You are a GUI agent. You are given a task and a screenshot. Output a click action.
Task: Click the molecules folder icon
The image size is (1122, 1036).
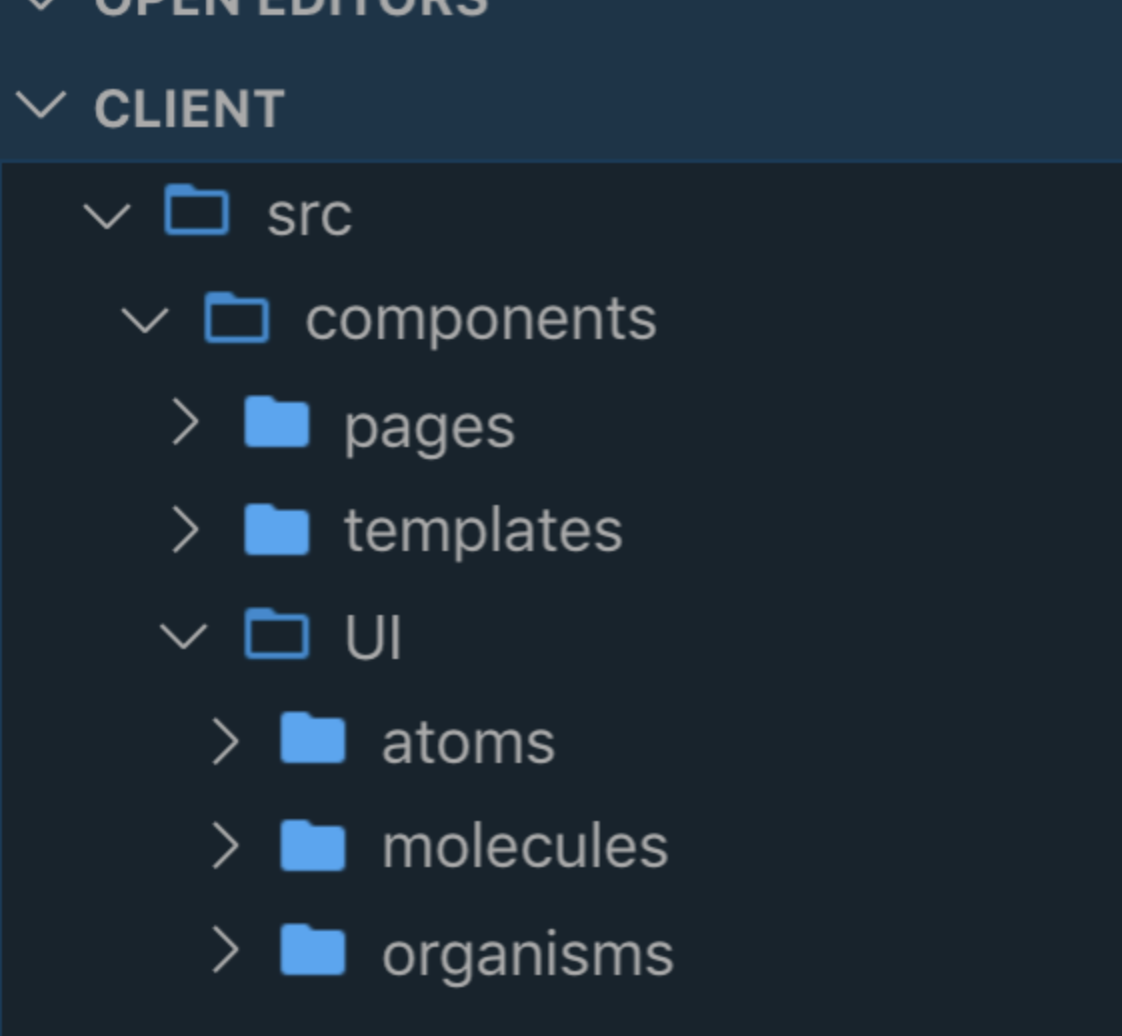tap(313, 846)
